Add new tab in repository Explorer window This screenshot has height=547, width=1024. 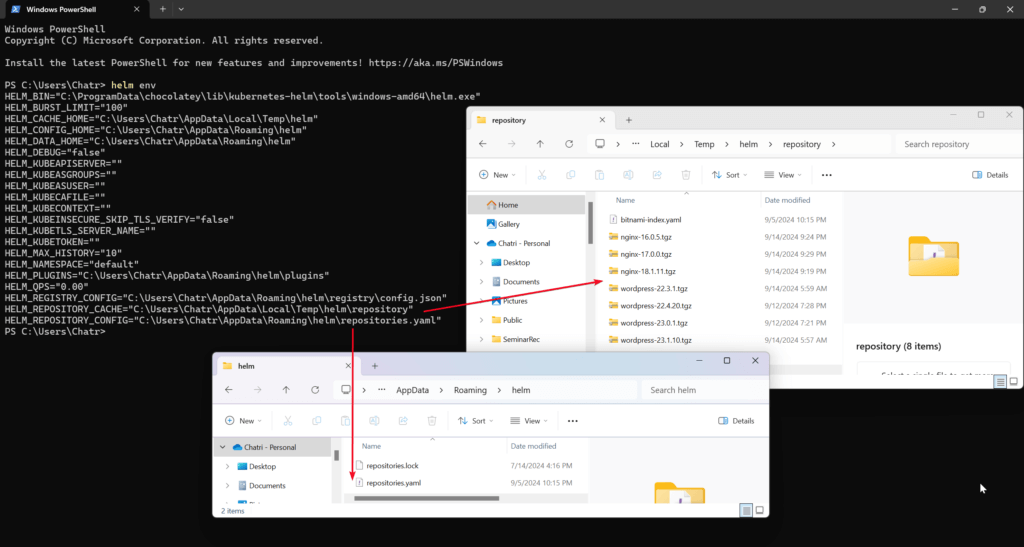click(x=629, y=120)
